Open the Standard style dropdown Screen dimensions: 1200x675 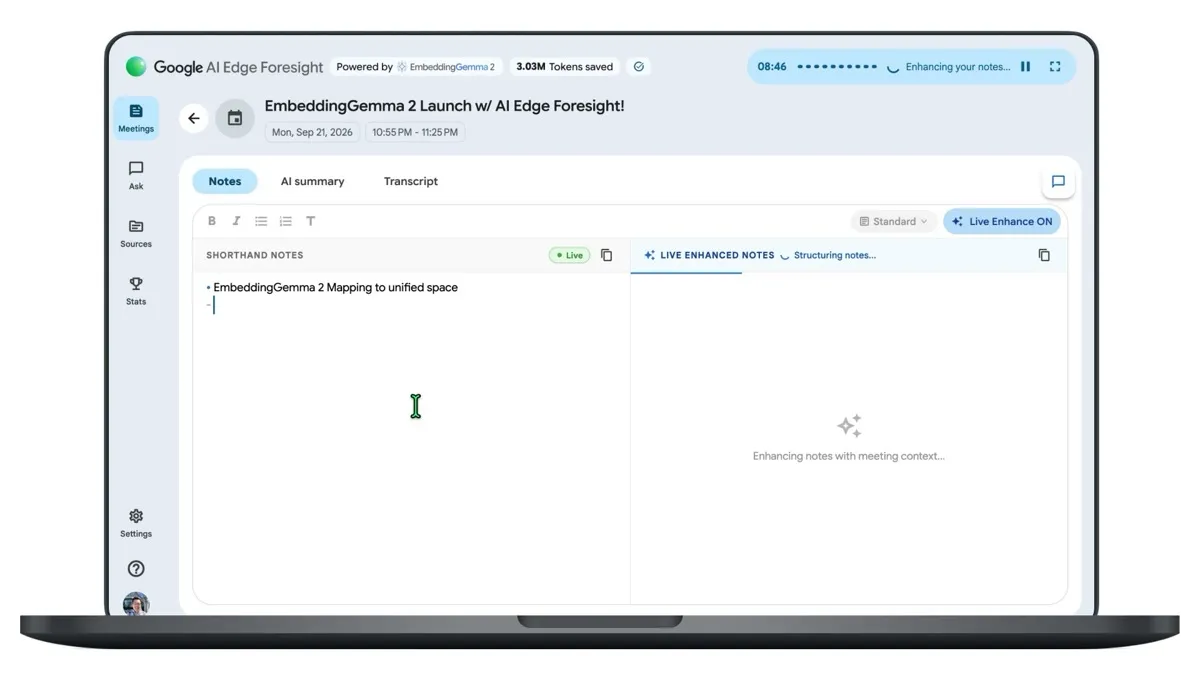(x=893, y=221)
